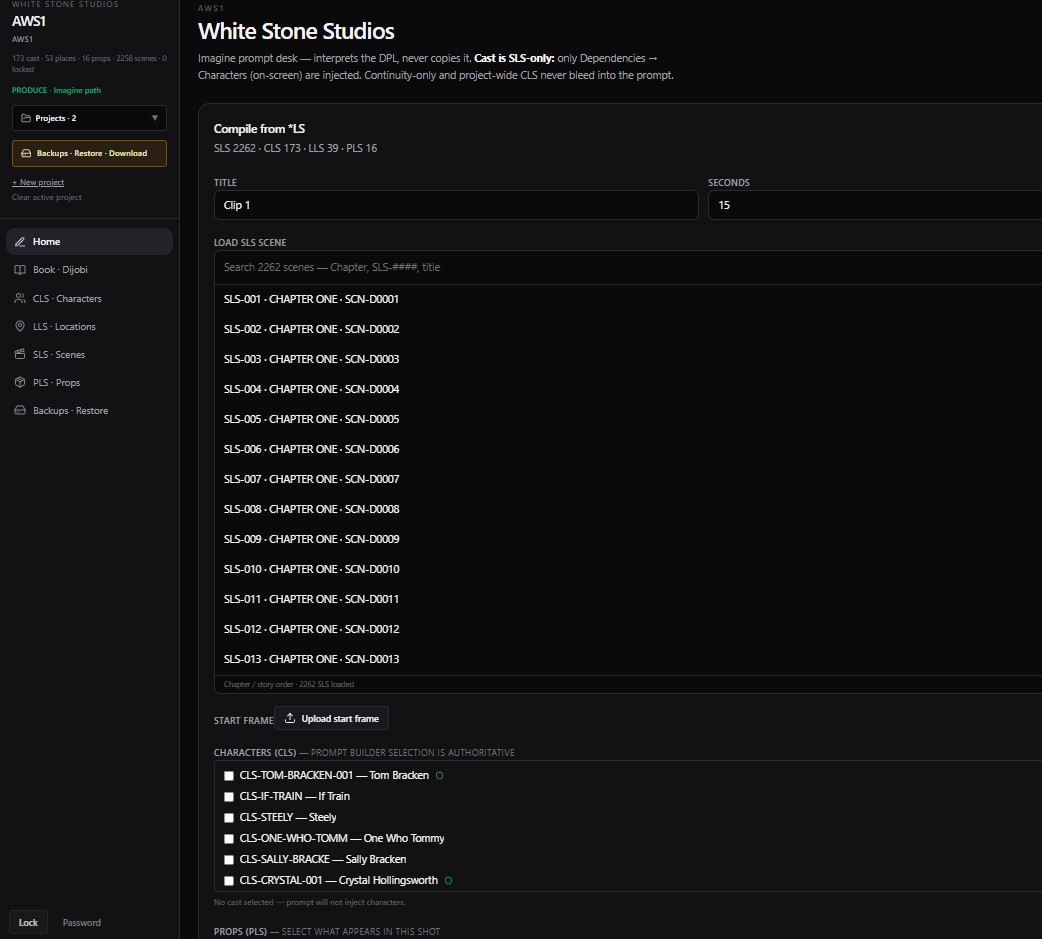Screen dimensions: 1042x939
Task: Select the One Who Tommy character checkbox
Action: tap(229, 839)
